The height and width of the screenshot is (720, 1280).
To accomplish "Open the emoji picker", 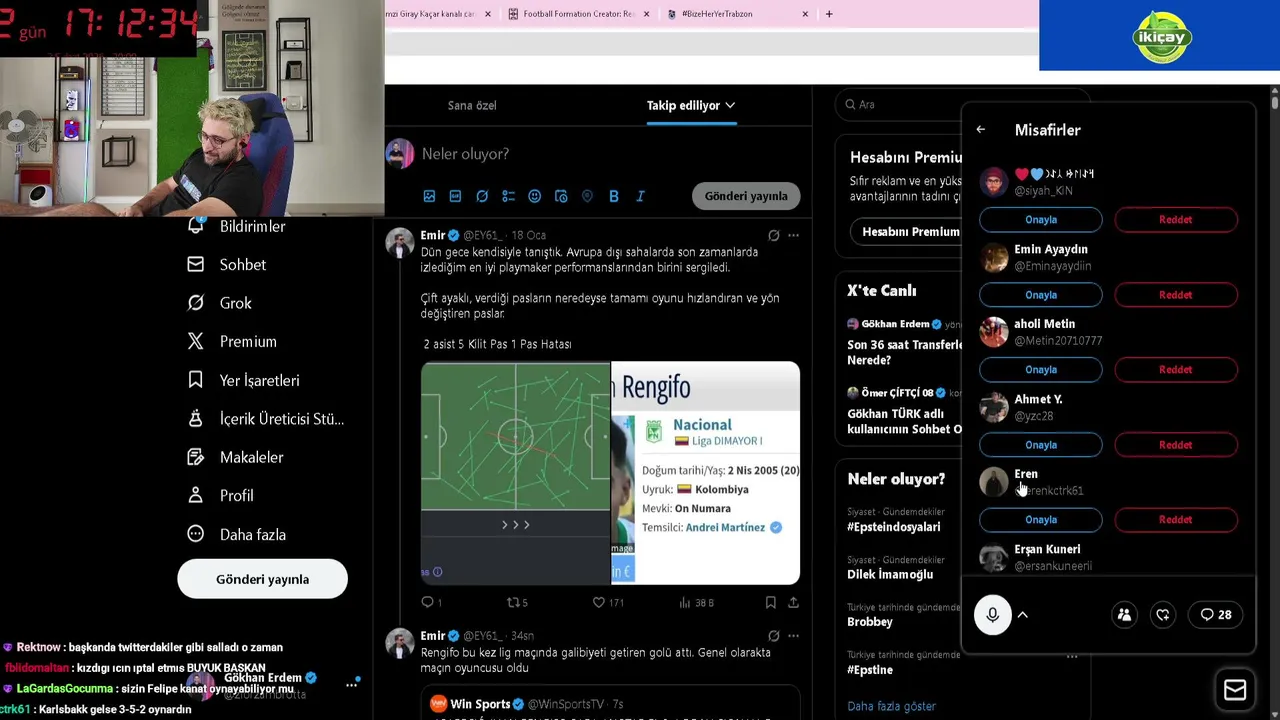I will (x=534, y=196).
